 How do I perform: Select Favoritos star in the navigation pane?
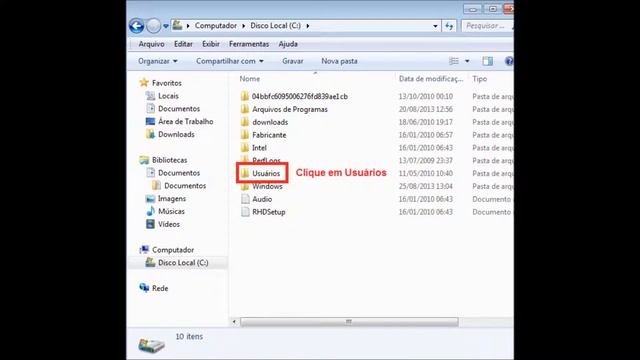point(144,83)
